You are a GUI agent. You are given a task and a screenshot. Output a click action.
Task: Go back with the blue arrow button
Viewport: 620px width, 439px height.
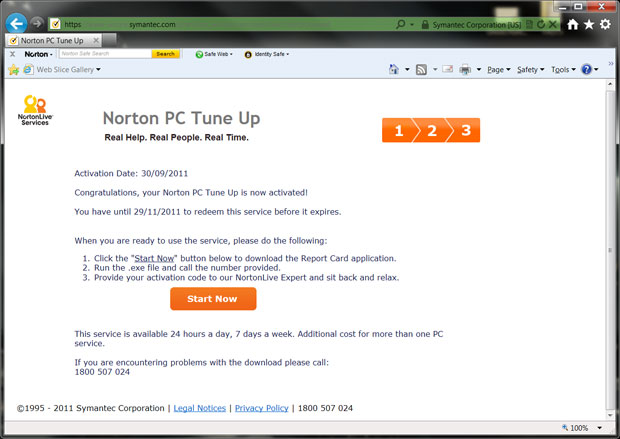17,24
